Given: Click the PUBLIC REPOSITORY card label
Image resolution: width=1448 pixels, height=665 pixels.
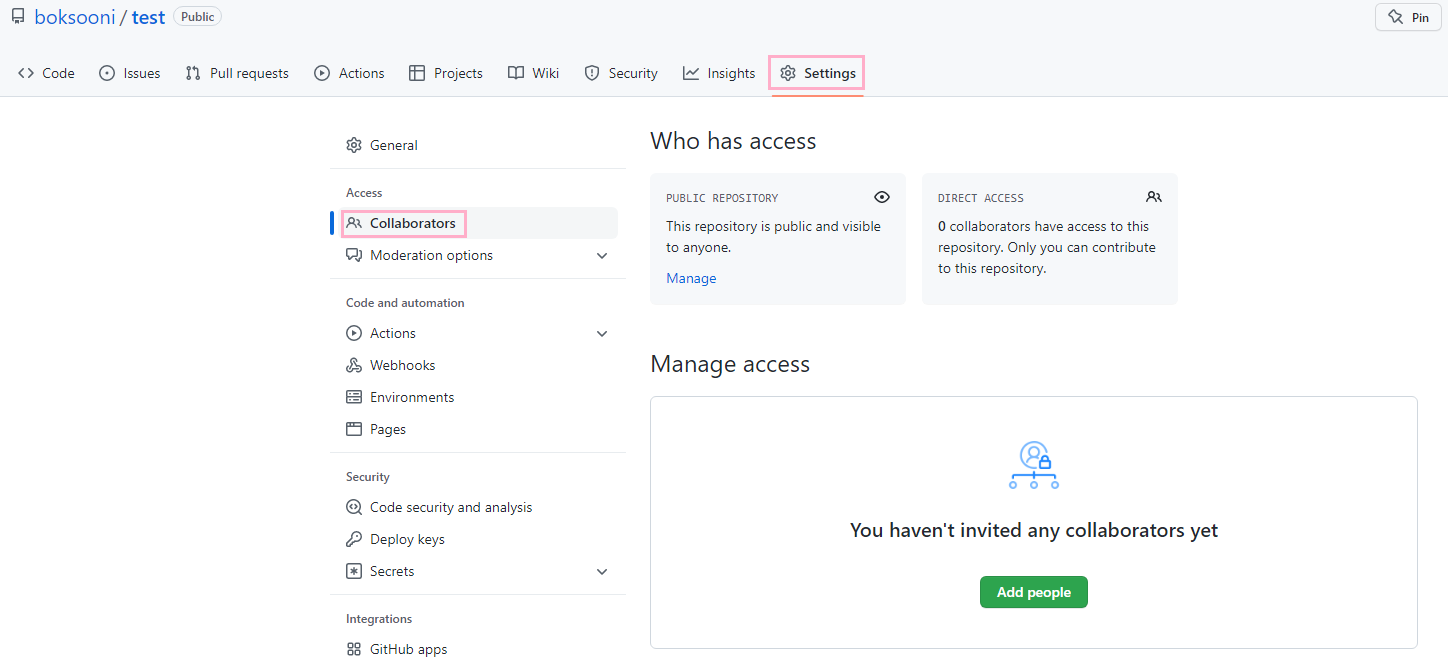Looking at the screenshot, I should coord(722,198).
